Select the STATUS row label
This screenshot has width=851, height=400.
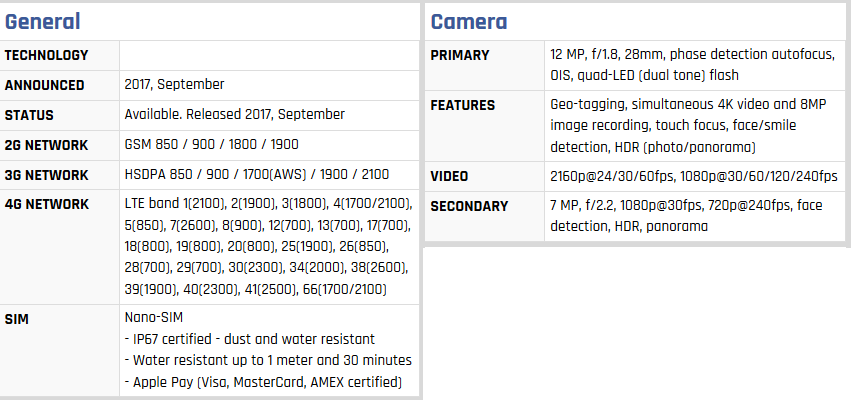[29, 115]
